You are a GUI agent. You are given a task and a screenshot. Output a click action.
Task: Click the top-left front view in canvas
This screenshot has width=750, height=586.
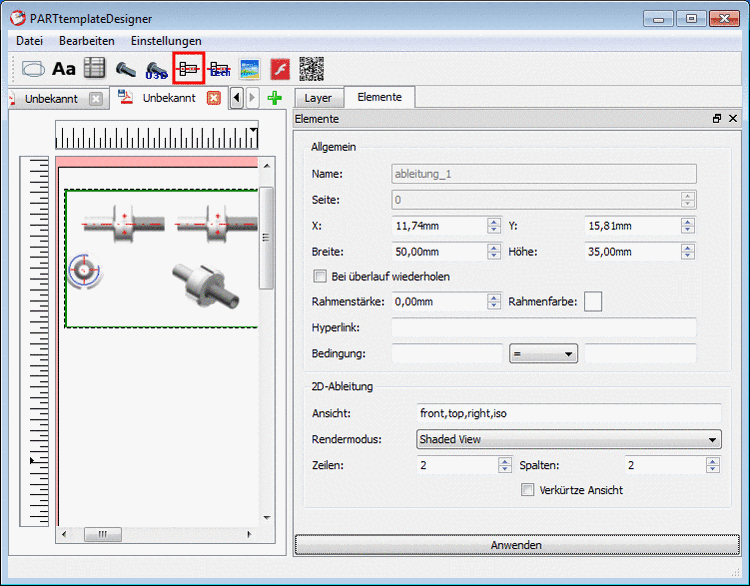point(123,224)
